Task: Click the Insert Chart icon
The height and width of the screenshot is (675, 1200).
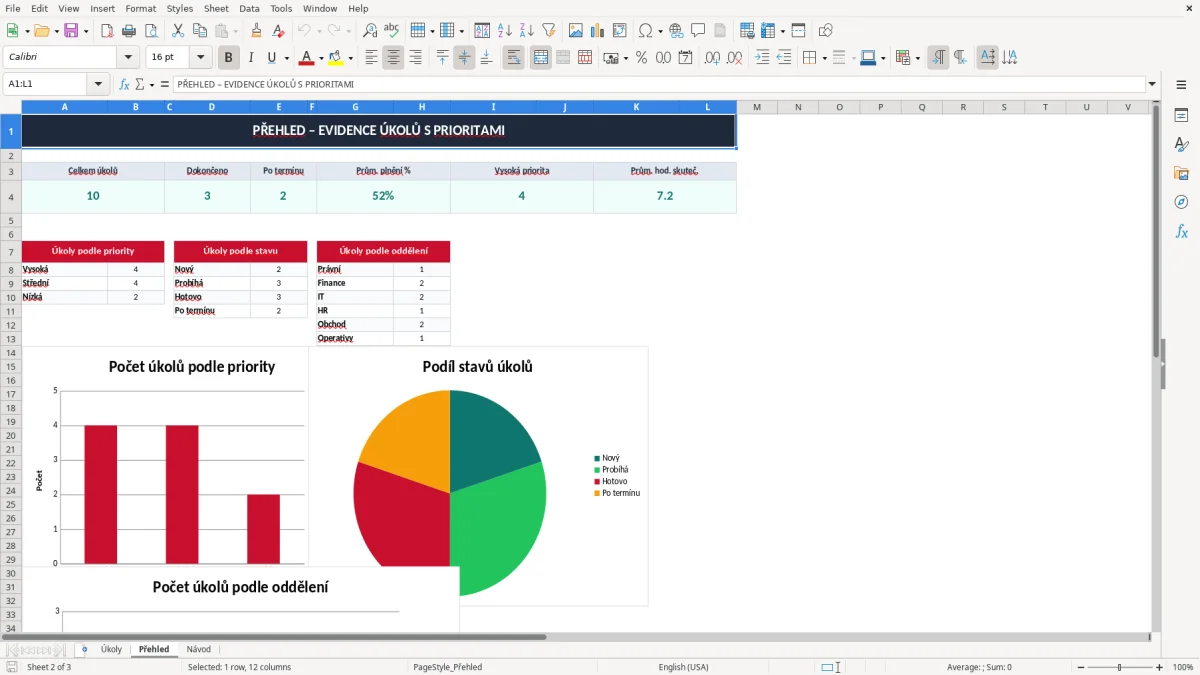Action: 598,31
